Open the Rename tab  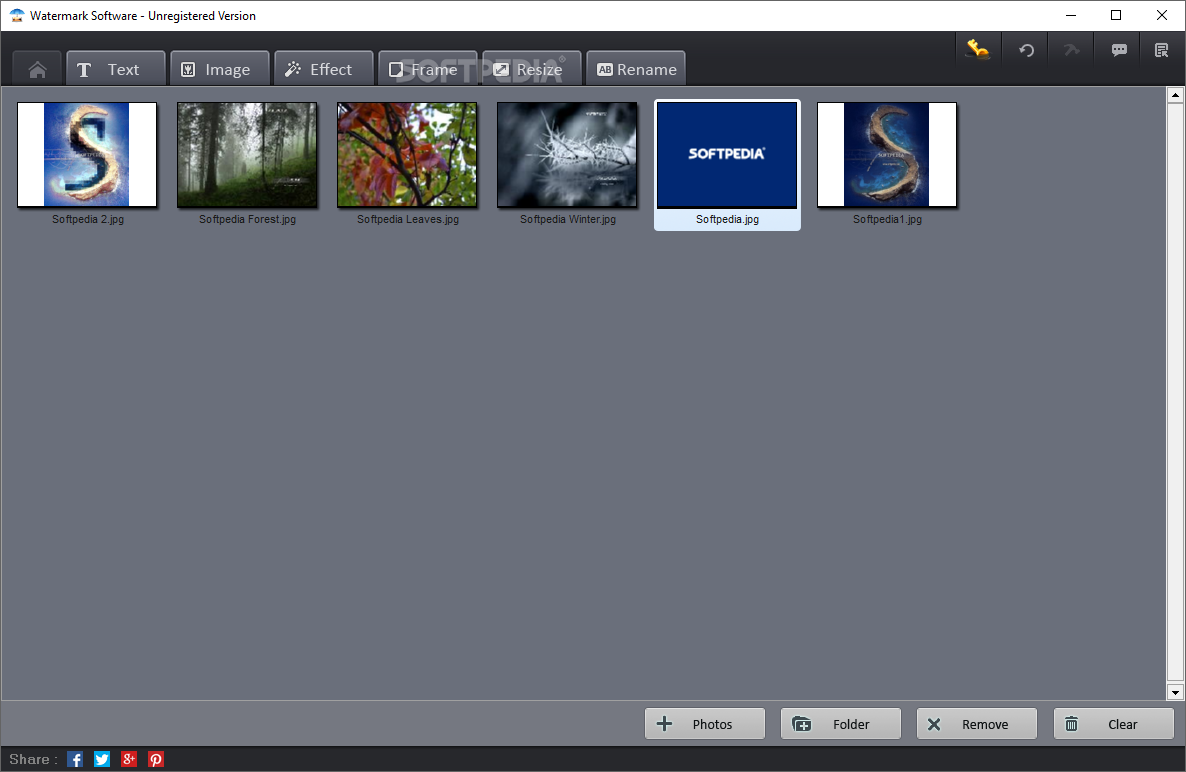[636, 70]
